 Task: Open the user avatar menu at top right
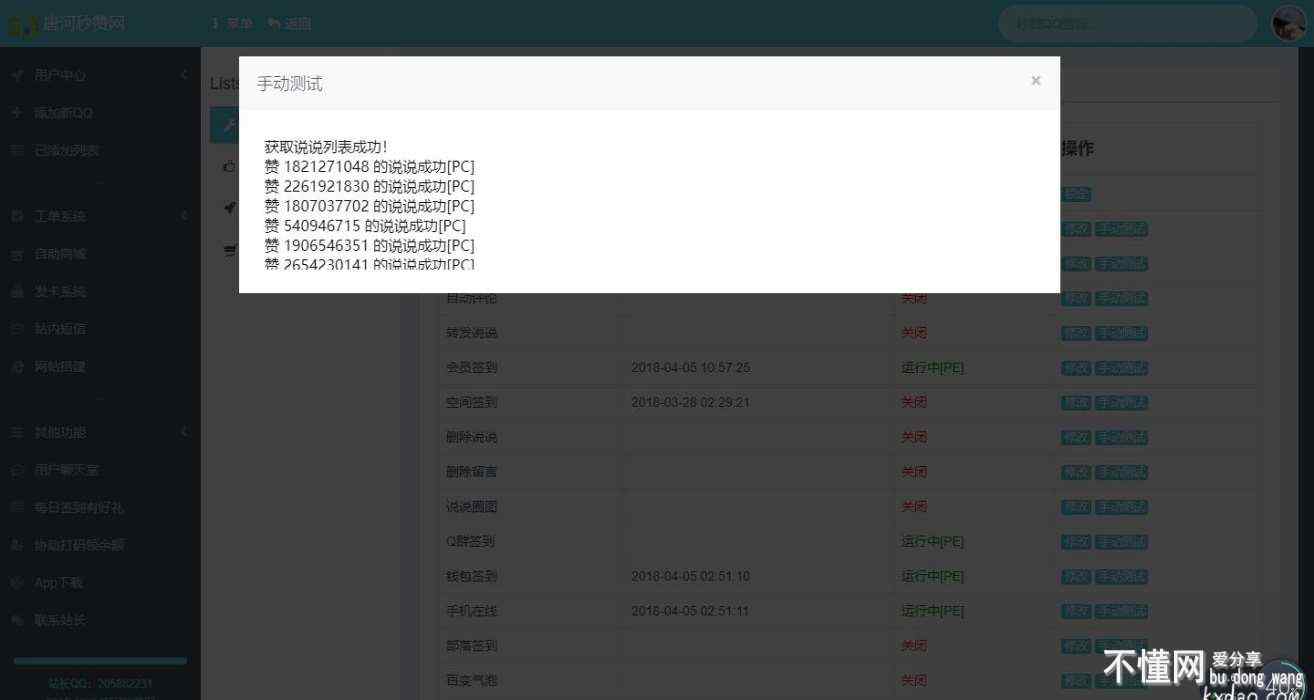(x=1289, y=23)
